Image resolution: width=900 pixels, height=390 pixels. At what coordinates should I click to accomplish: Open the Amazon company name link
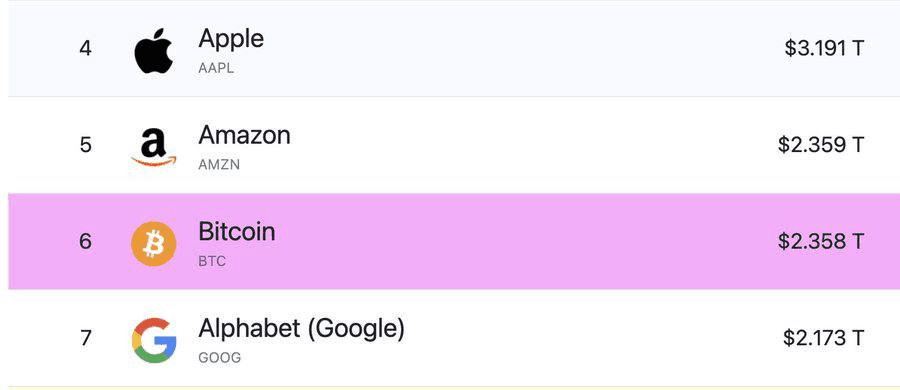pos(245,136)
